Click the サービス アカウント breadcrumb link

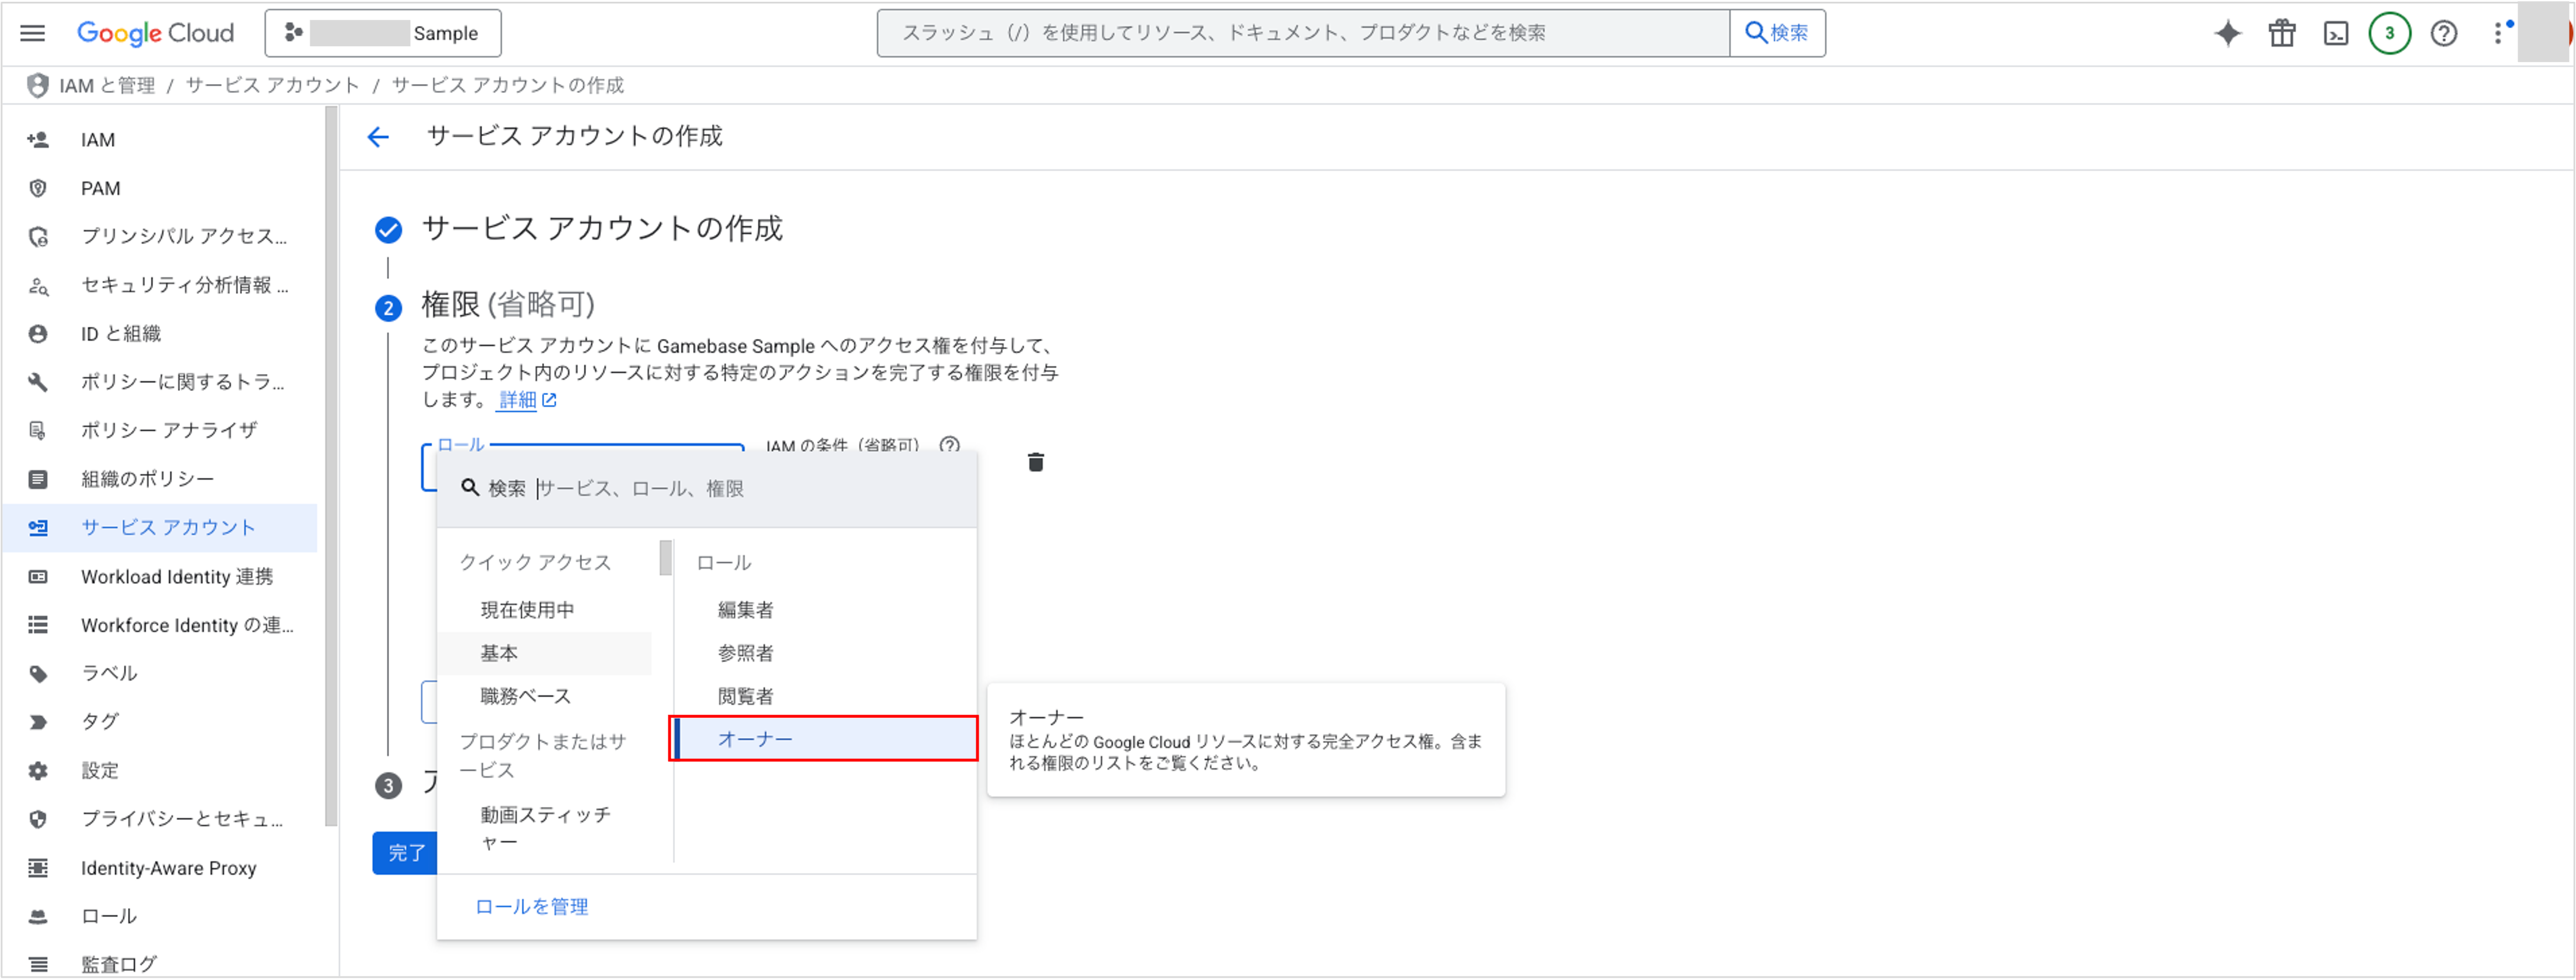(x=272, y=85)
